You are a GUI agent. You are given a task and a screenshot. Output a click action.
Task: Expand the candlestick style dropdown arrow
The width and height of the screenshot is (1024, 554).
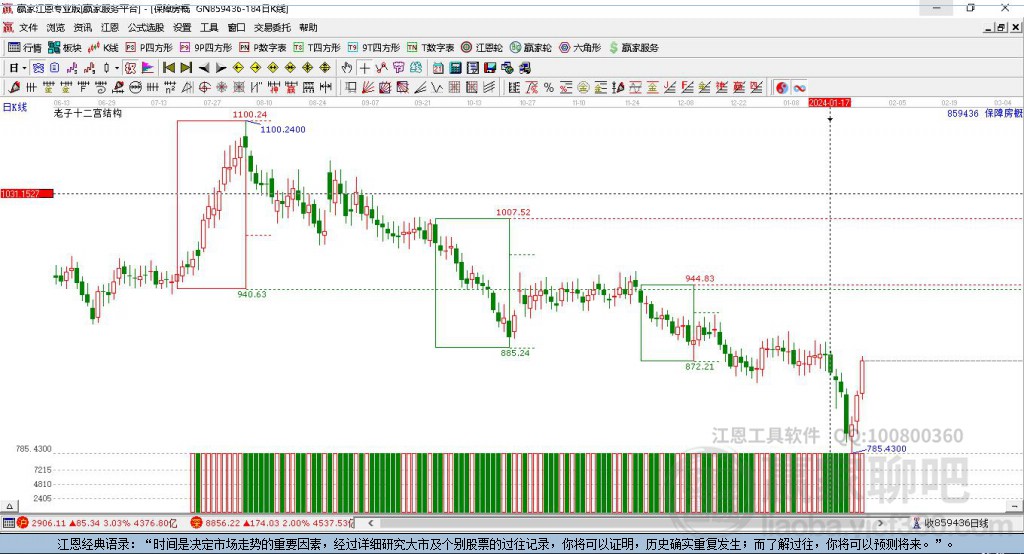[x=117, y=68]
